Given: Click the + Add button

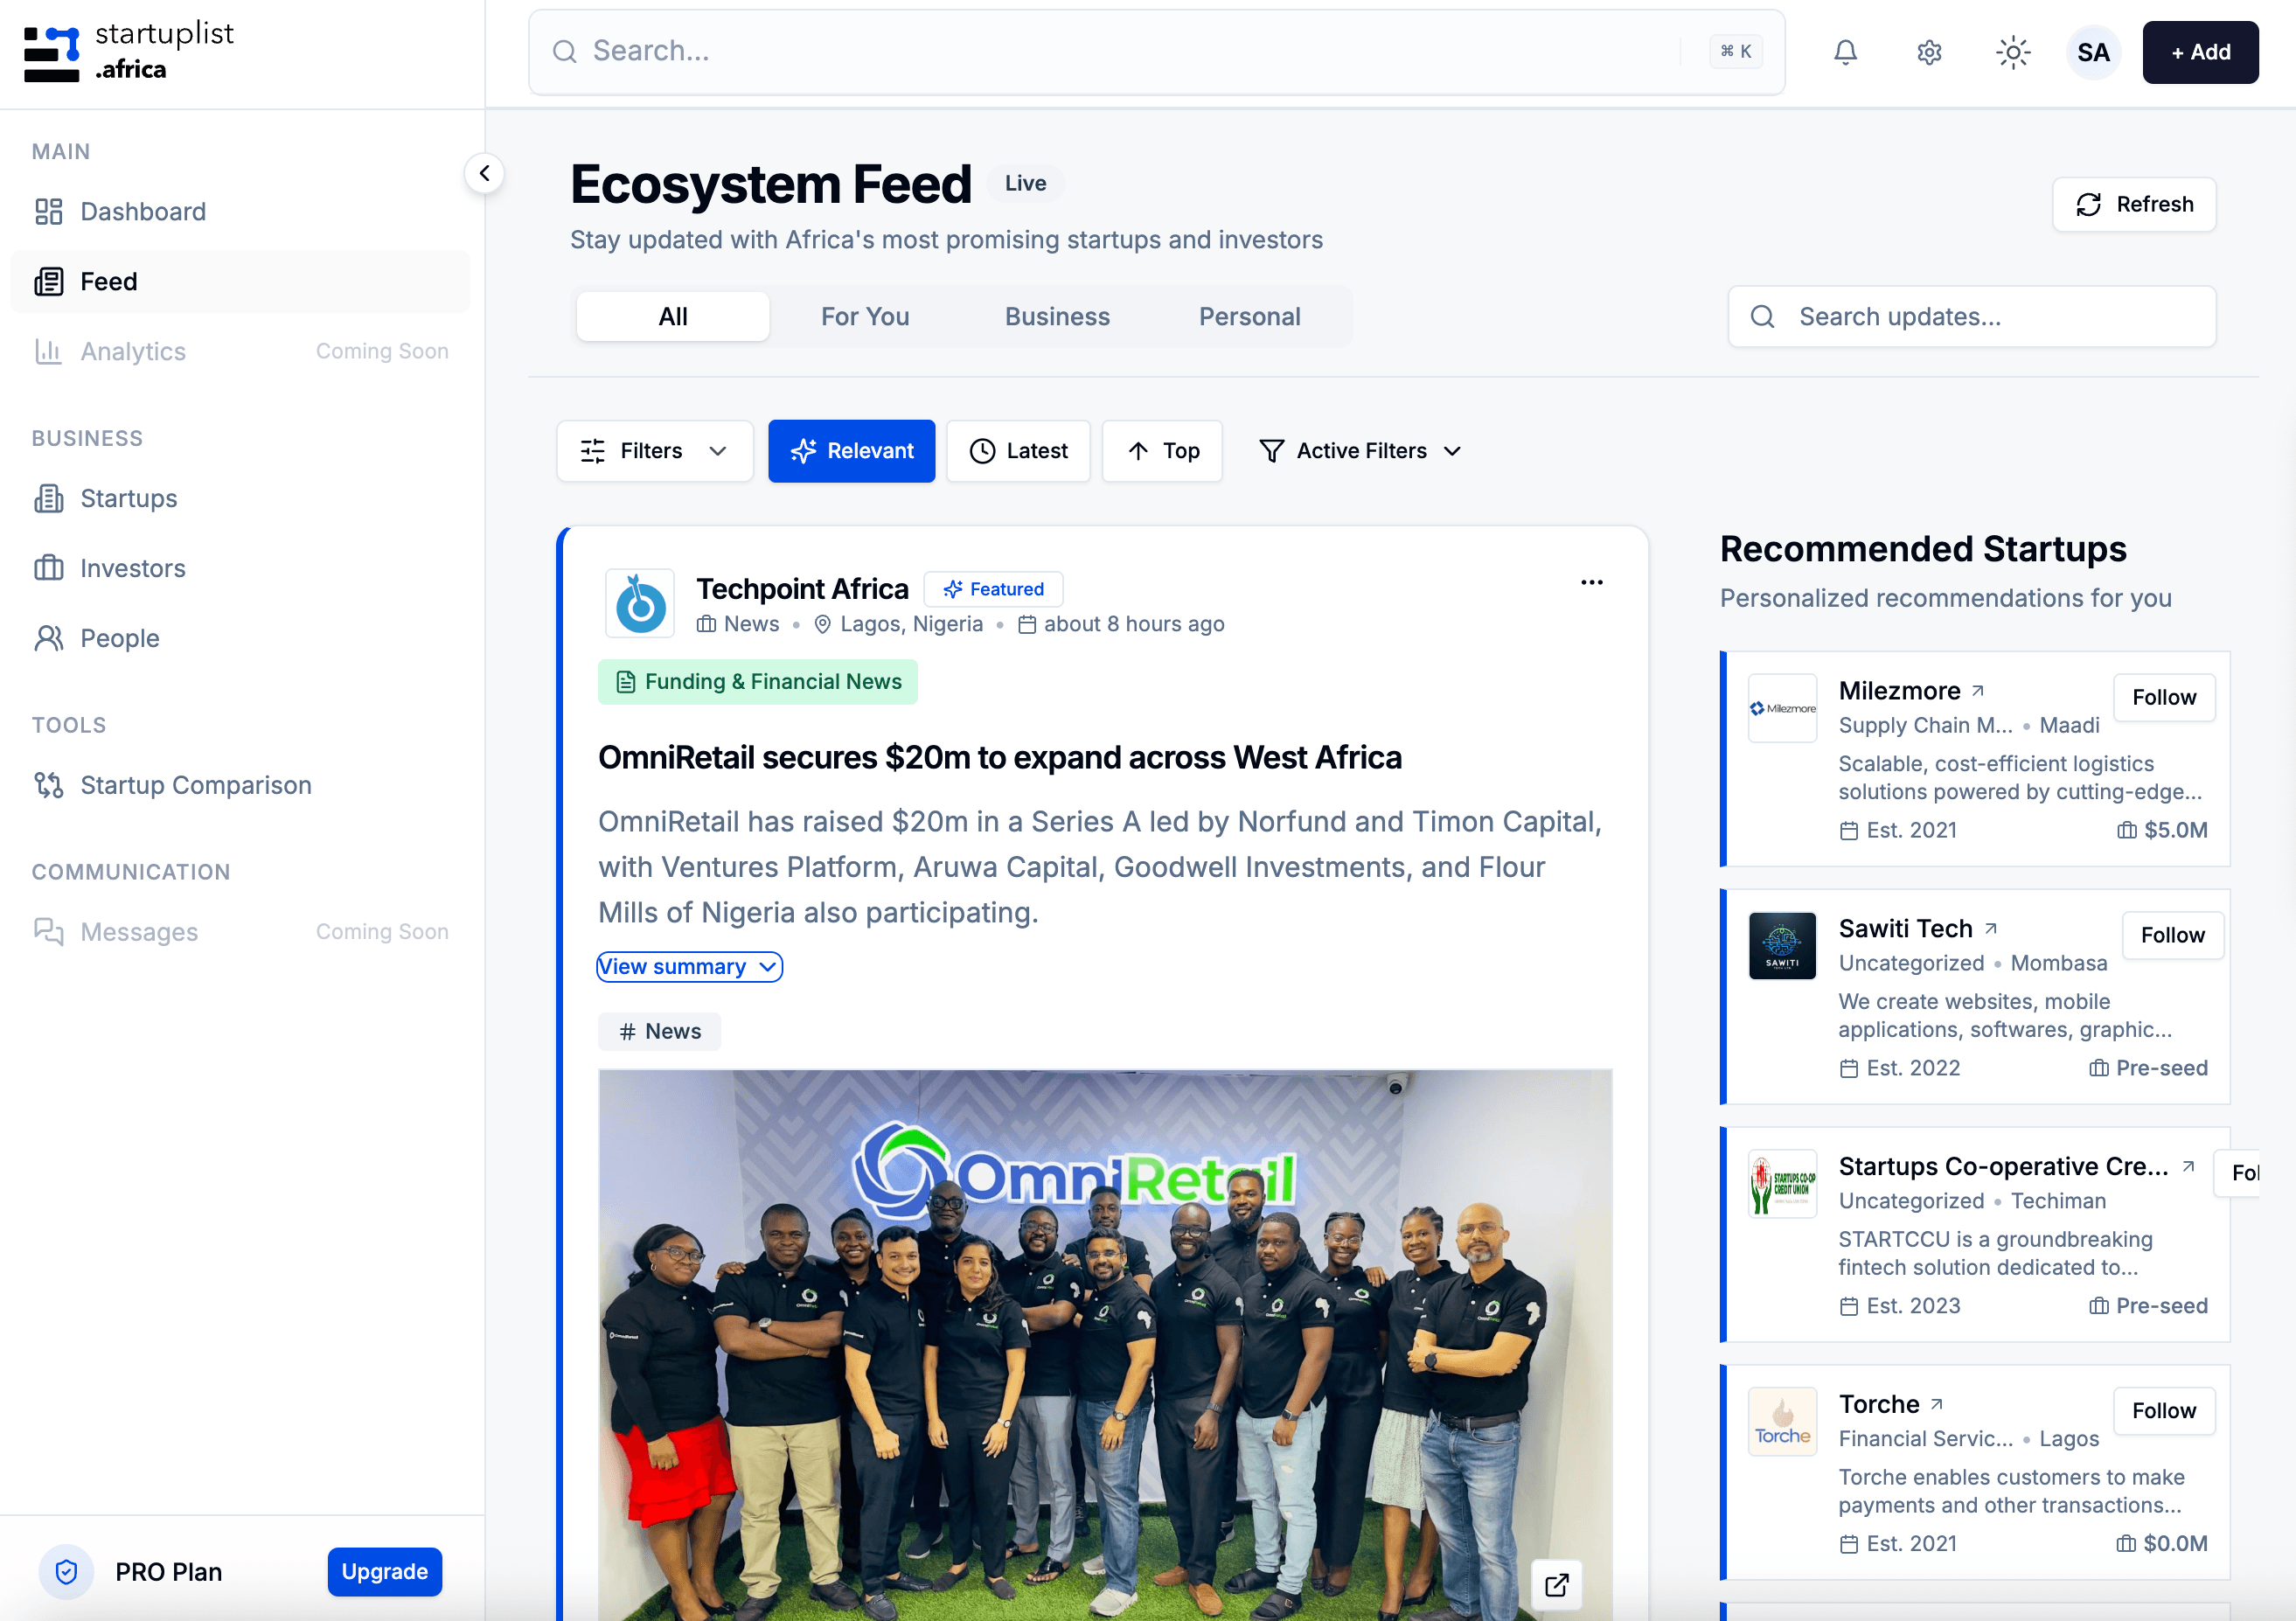Looking at the screenshot, I should (x=2200, y=52).
